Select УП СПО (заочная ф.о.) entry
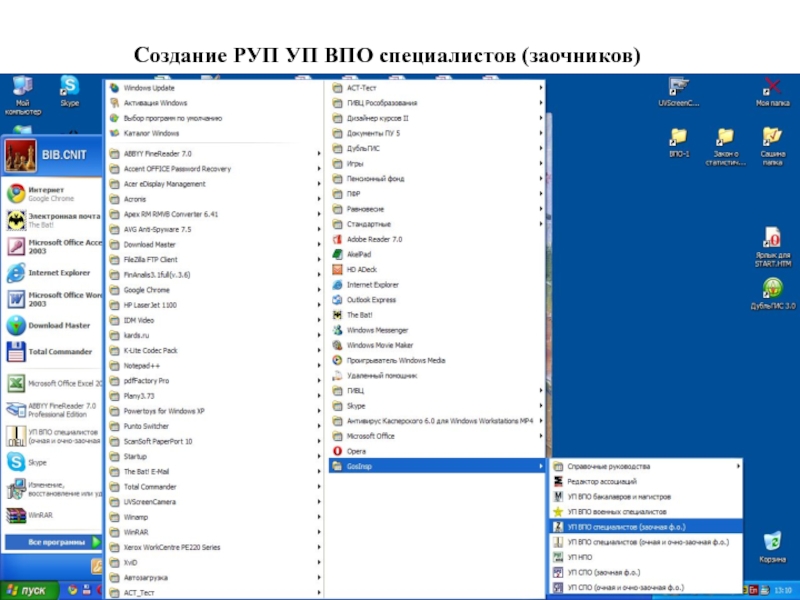 pos(646,572)
